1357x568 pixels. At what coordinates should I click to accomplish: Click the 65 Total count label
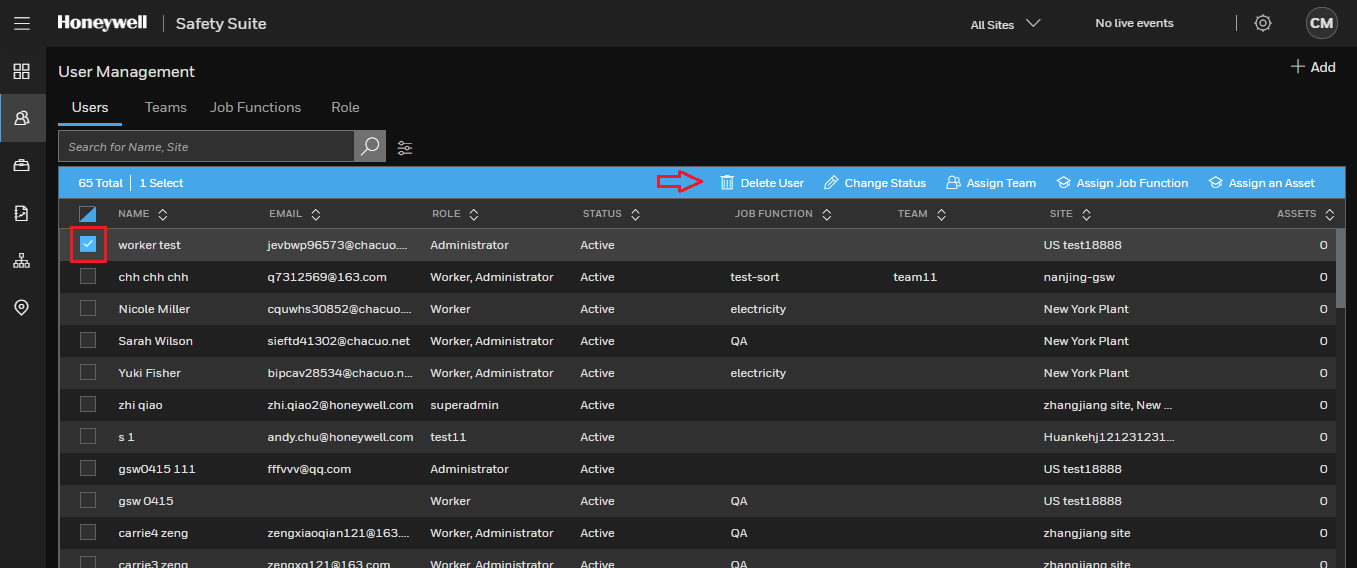point(100,183)
